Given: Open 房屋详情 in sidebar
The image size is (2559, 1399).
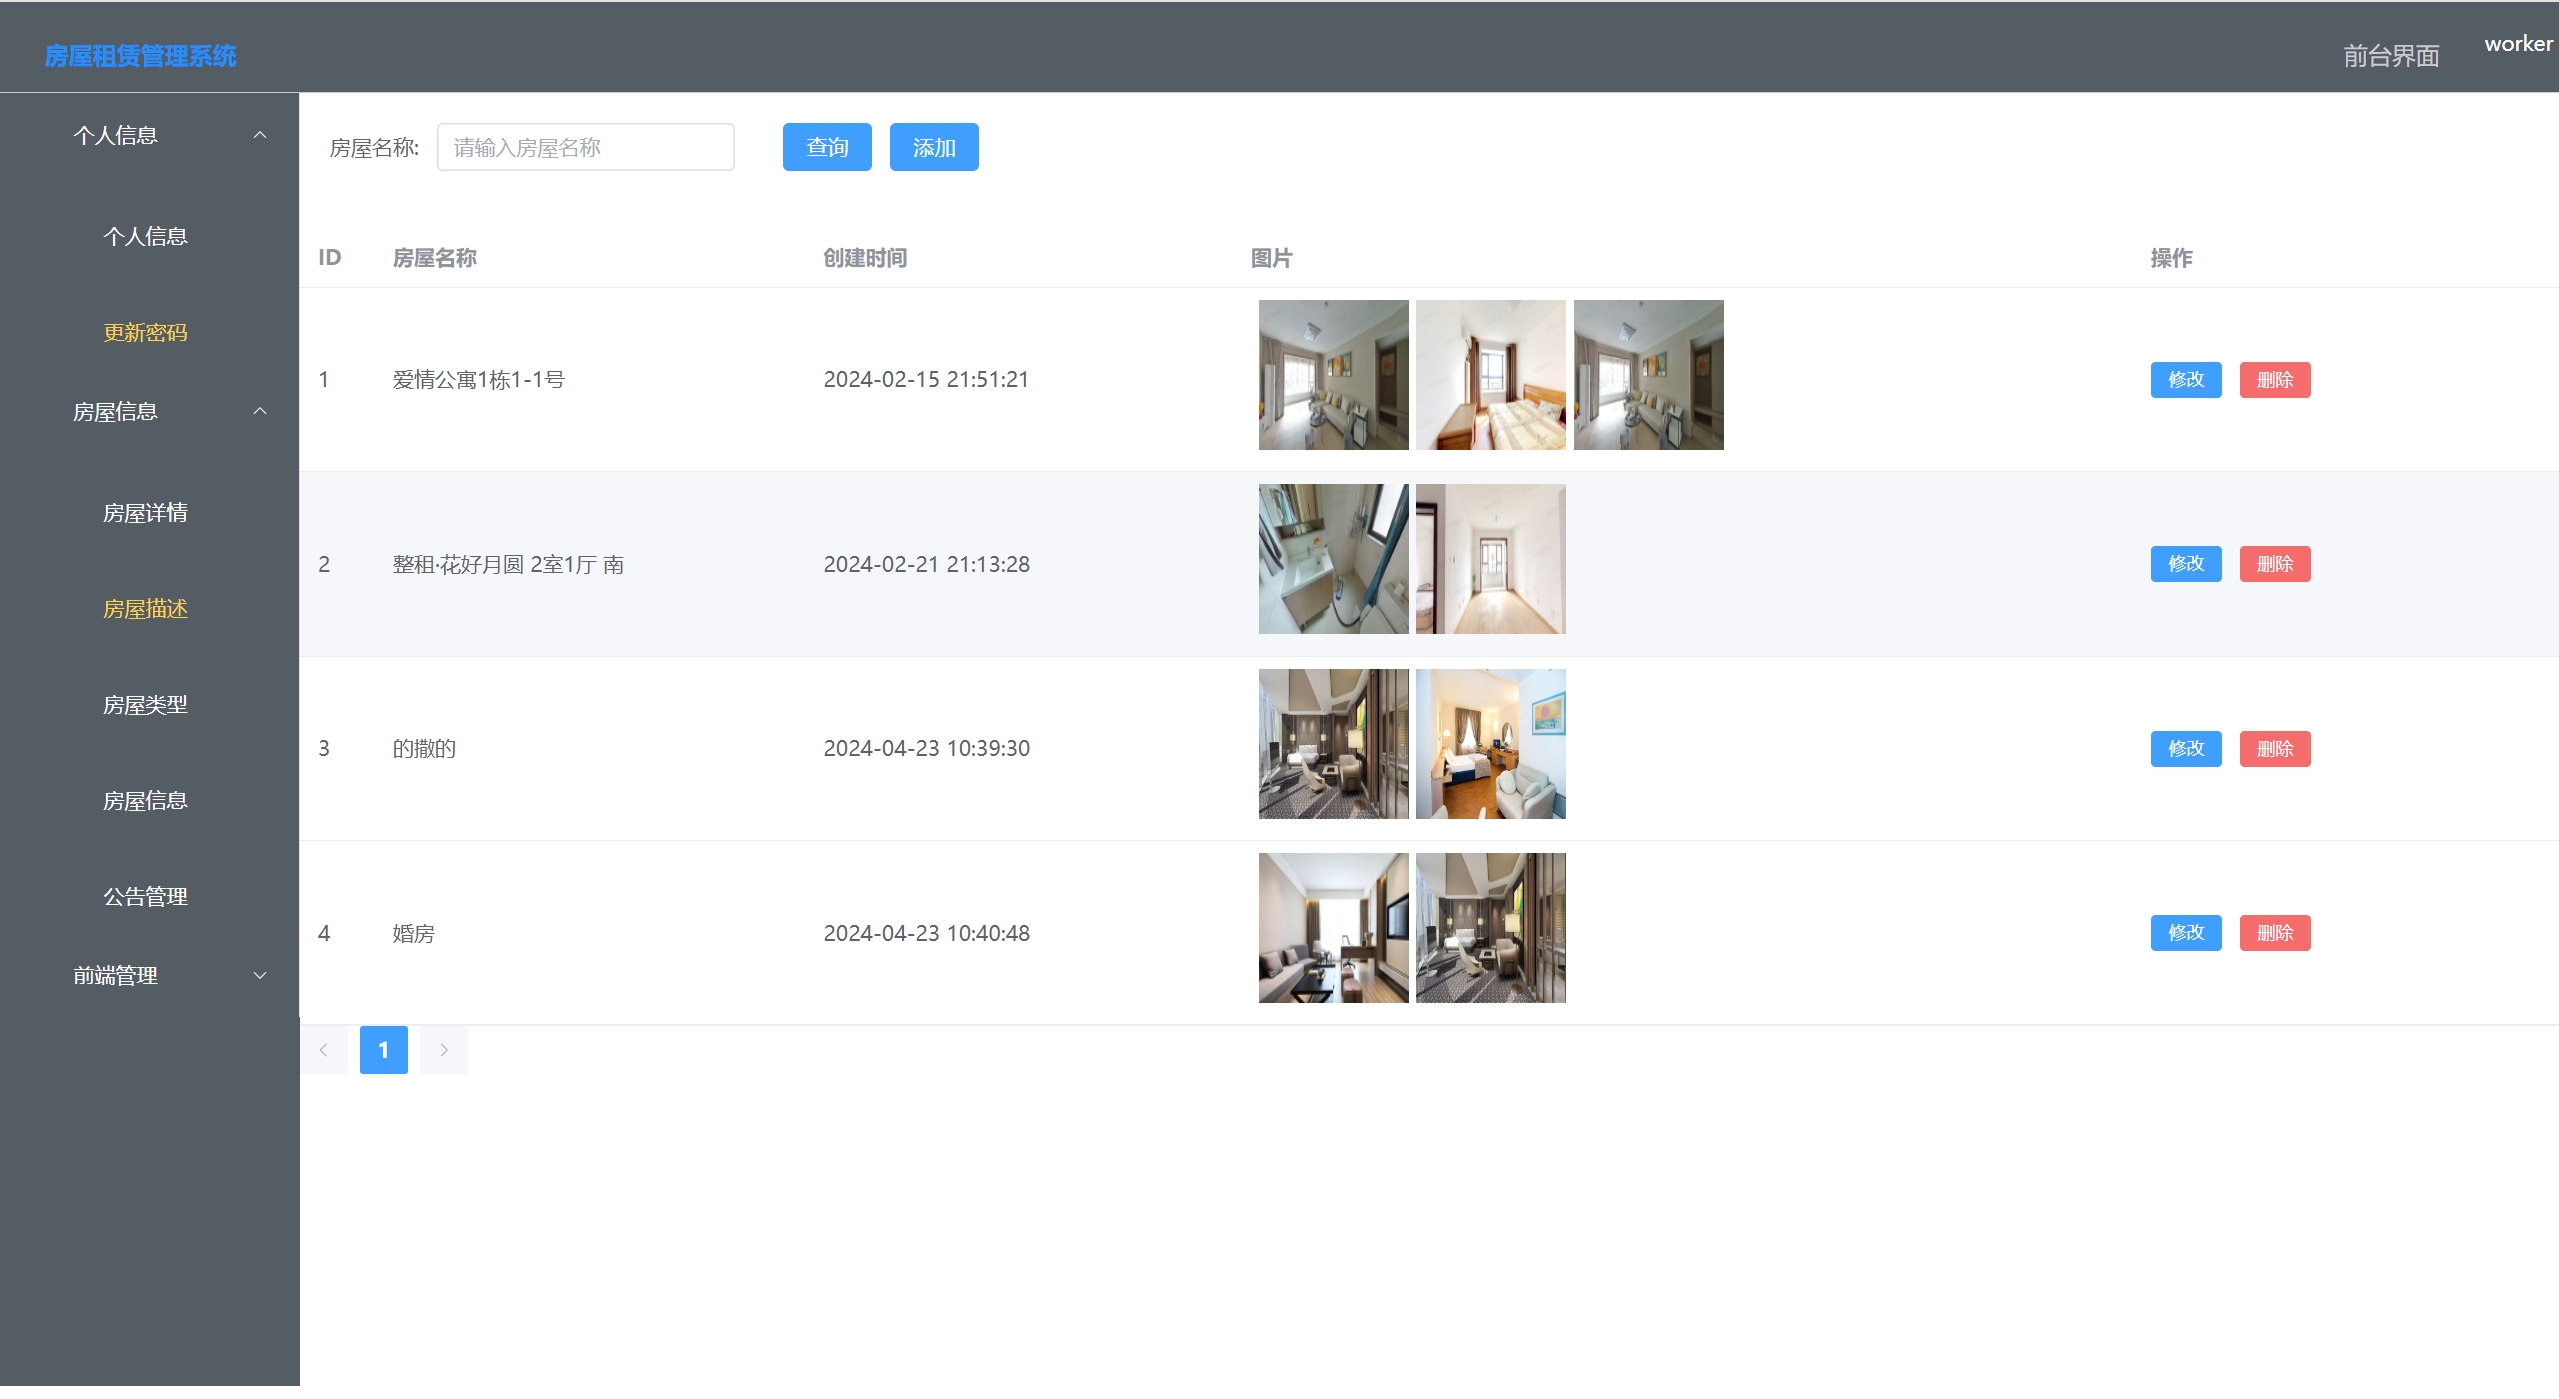Looking at the screenshot, I should point(145,513).
